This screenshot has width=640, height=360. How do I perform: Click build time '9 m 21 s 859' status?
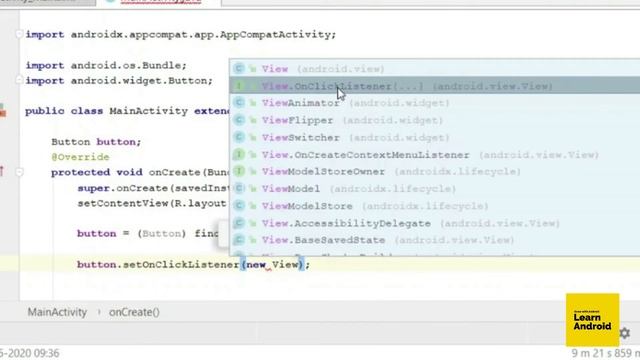click(605, 353)
